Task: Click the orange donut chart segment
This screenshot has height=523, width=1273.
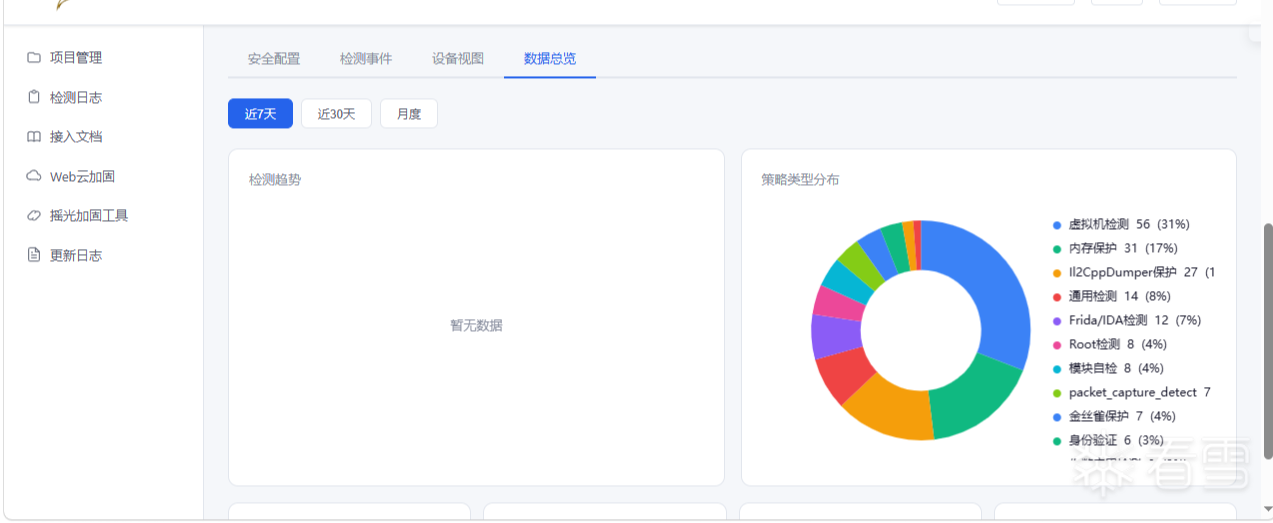Action: click(x=890, y=412)
